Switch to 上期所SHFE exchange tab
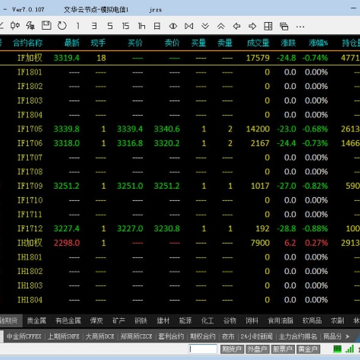Image resolution: width=360 pixels, height=360 pixels. click(64, 336)
